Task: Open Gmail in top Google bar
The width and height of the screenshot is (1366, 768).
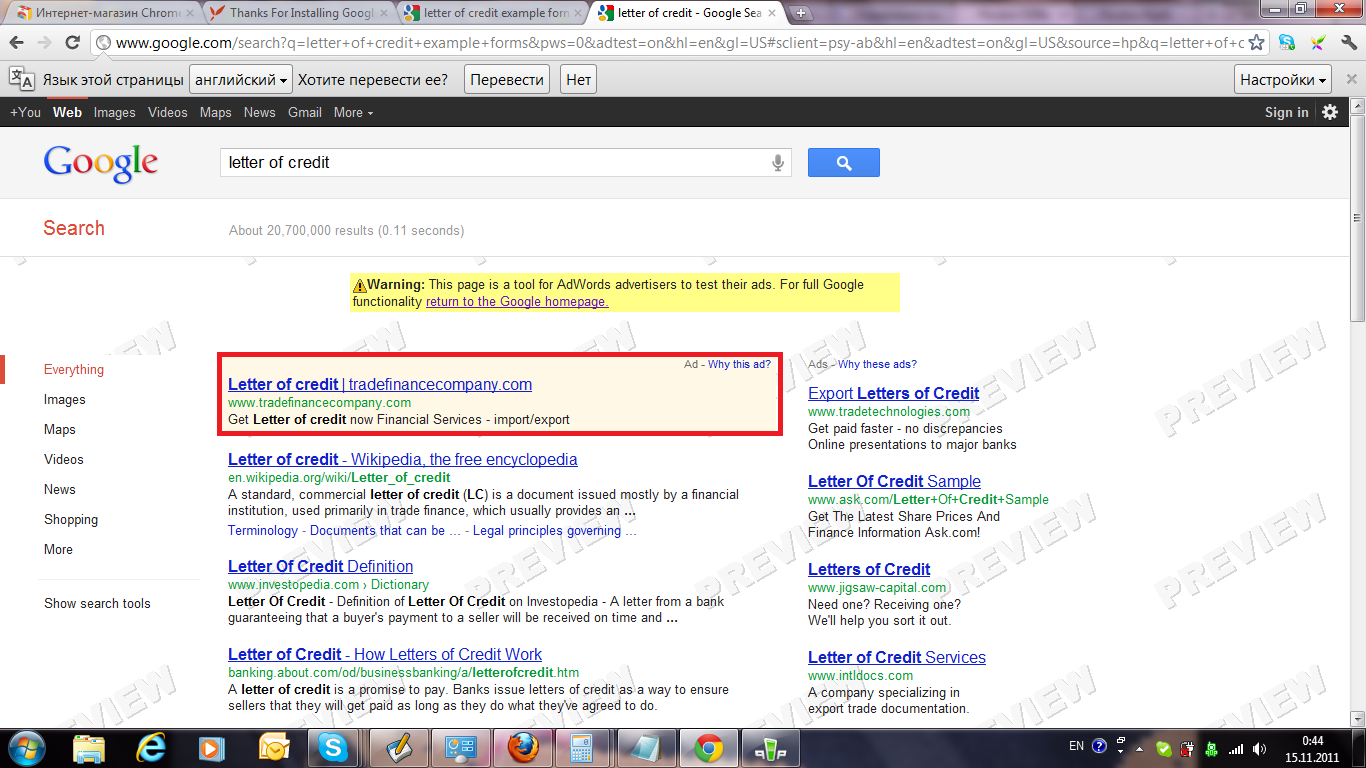Action: (x=305, y=112)
